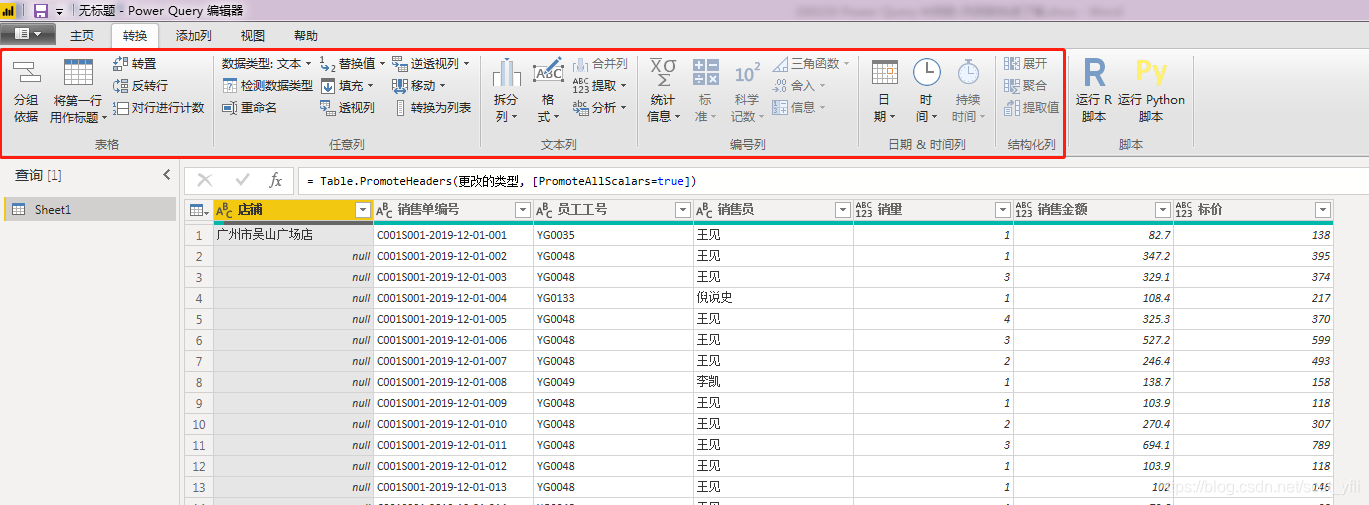Switch to the 添加列 (Add Column) tab
The width and height of the screenshot is (1369, 505).
[194, 36]
